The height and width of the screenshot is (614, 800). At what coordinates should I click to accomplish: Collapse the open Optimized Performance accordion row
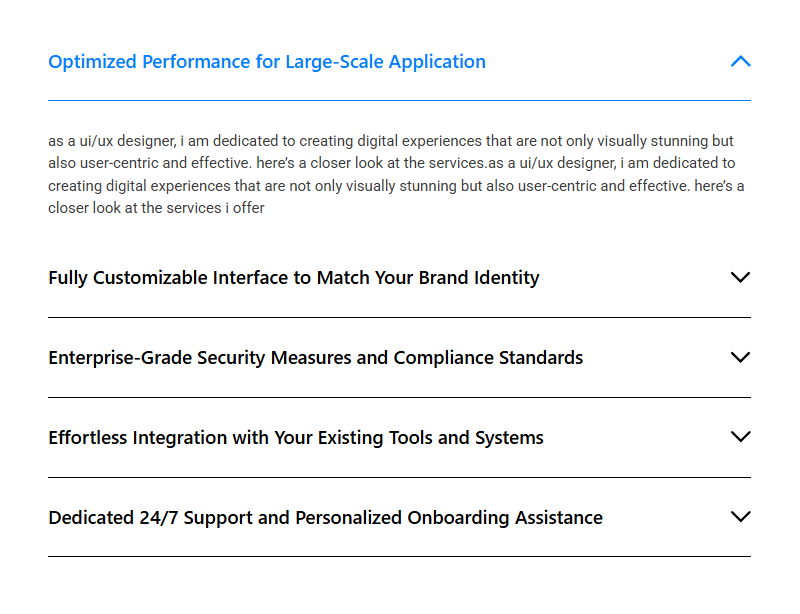[400, 62]
